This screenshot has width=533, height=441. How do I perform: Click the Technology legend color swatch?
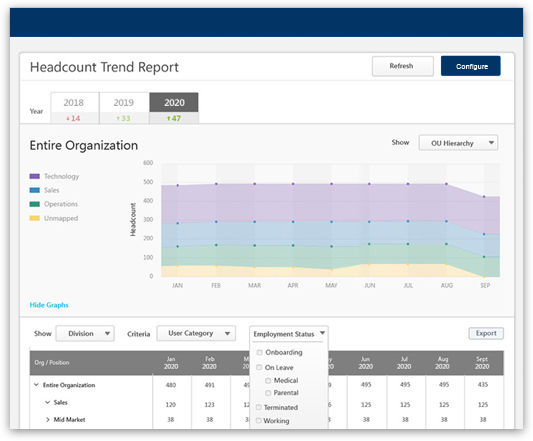tap(35, 176)
